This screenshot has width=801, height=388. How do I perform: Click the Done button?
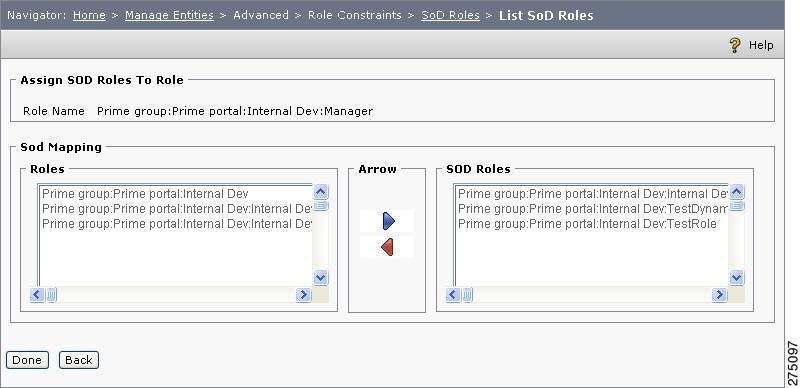click(27, 360)
